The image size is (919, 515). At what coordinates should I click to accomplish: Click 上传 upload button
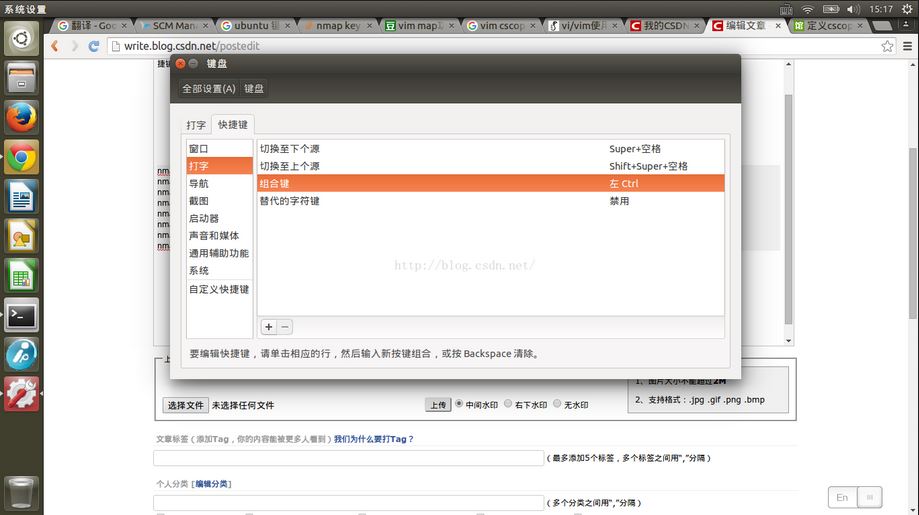tap(438, 405)
